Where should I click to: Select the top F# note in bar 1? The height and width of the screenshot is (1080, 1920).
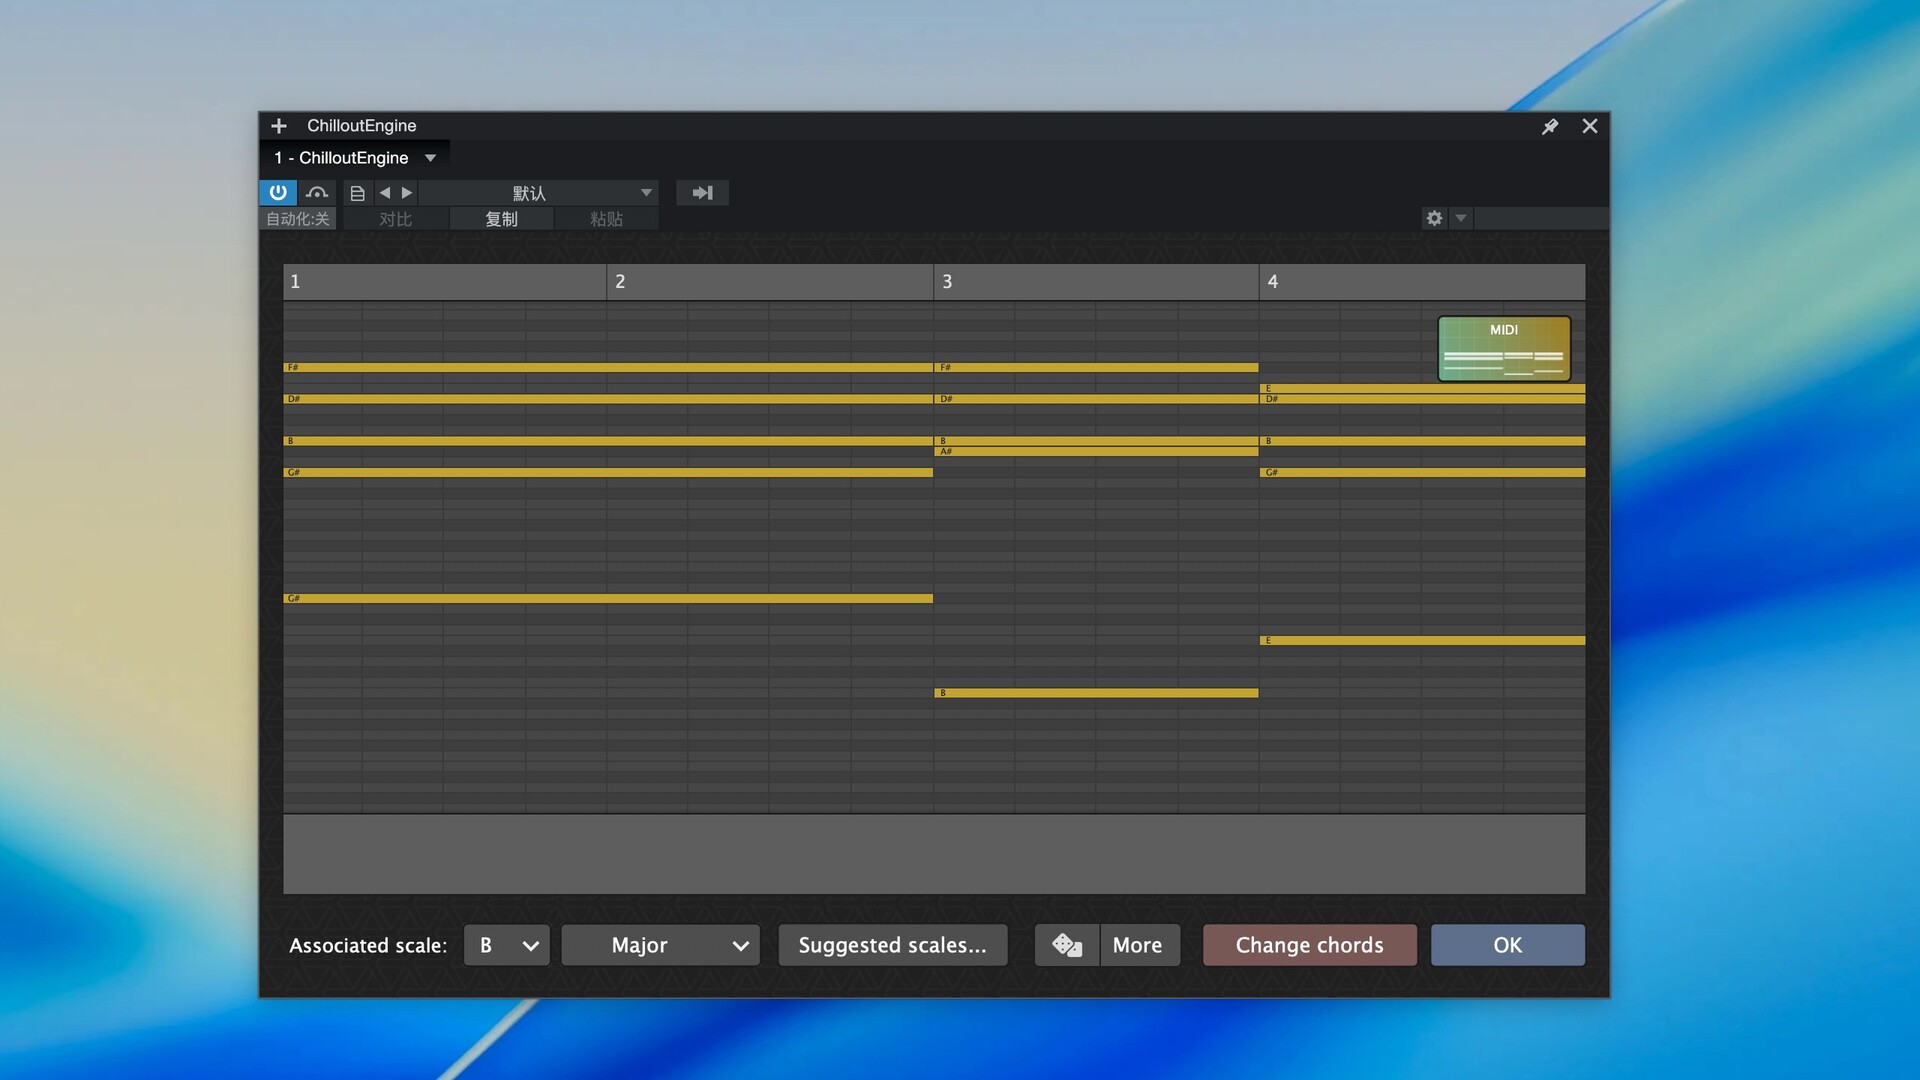click(608, 367)
